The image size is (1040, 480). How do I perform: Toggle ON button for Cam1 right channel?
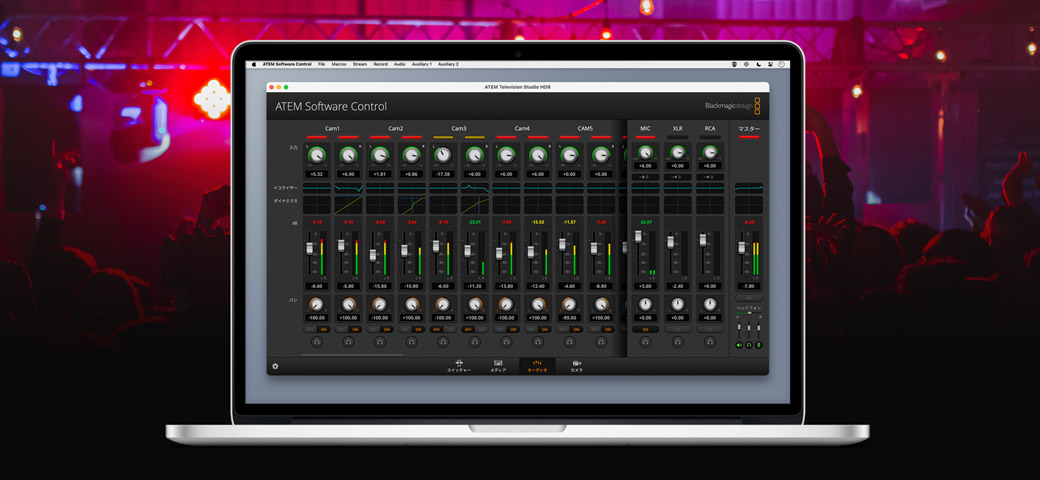[x=356, y=329]
